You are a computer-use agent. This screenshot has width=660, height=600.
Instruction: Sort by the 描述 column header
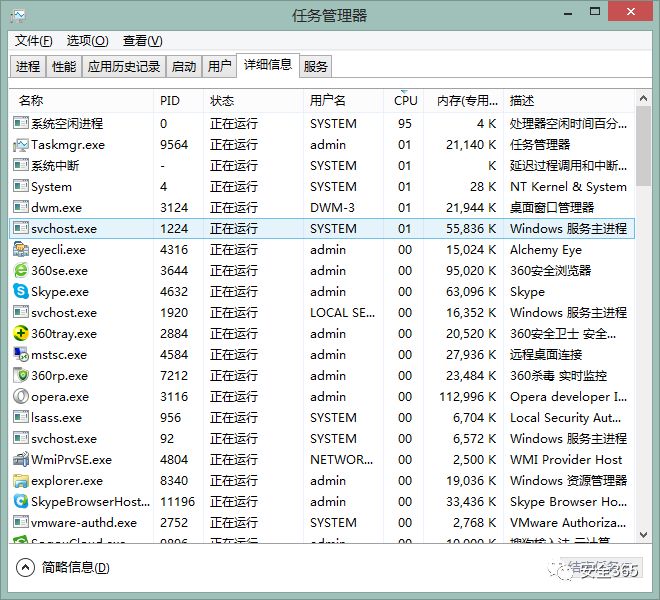(x=569, y=101)
